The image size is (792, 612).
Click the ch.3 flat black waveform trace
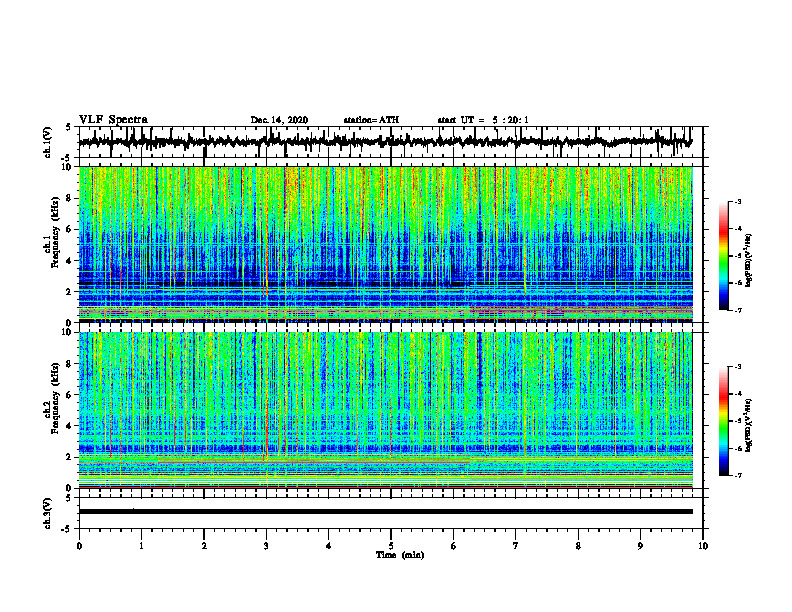coord(385,512)
